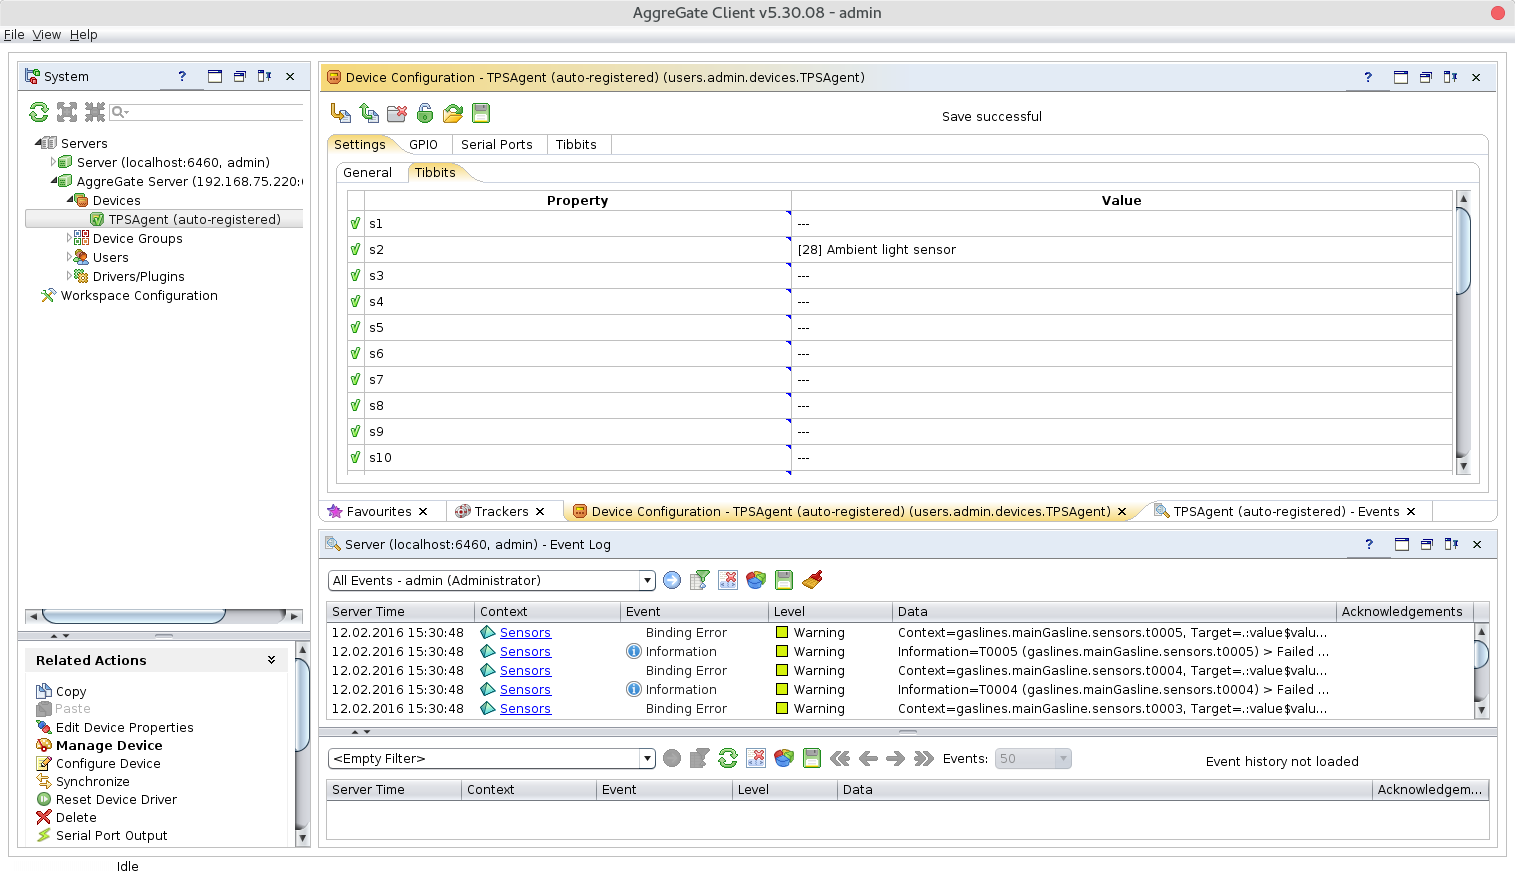Screen dimensions: 1515x875
Task: Switch to TPSAgent (auto-registered) - Events tab
Action: [x=1286, y=511]
